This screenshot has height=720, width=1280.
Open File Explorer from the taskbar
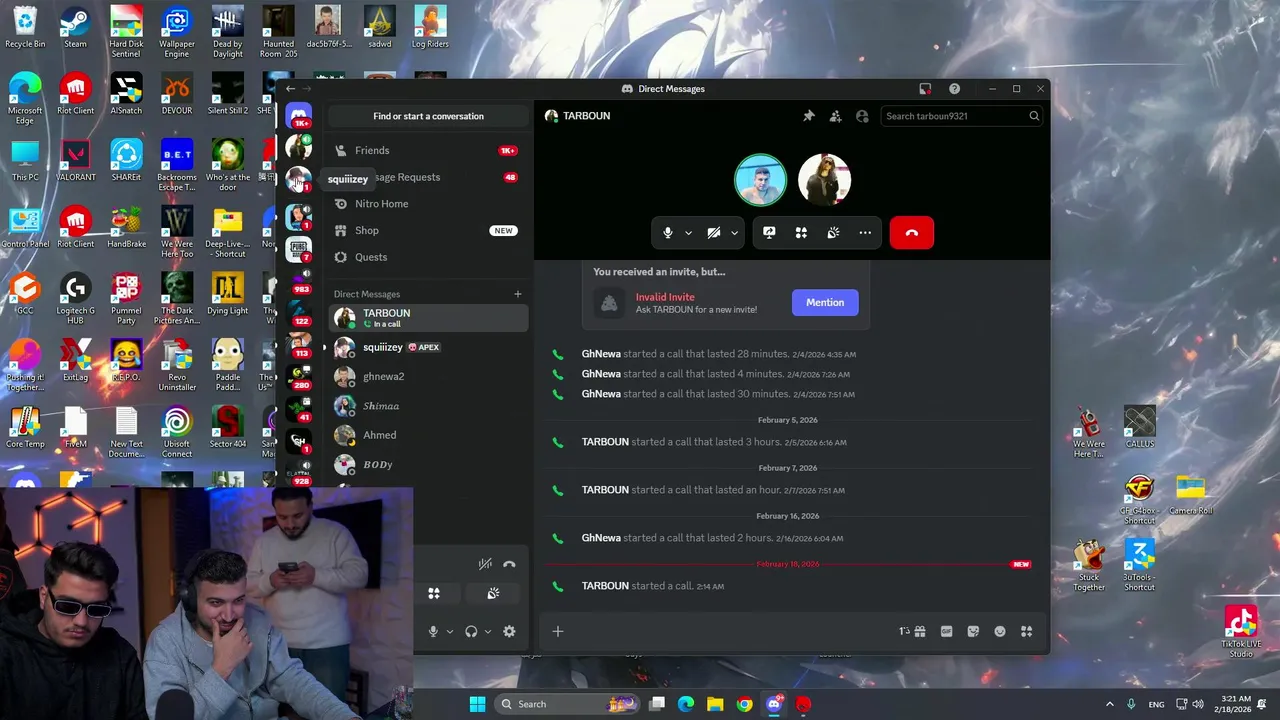(715, 704)
